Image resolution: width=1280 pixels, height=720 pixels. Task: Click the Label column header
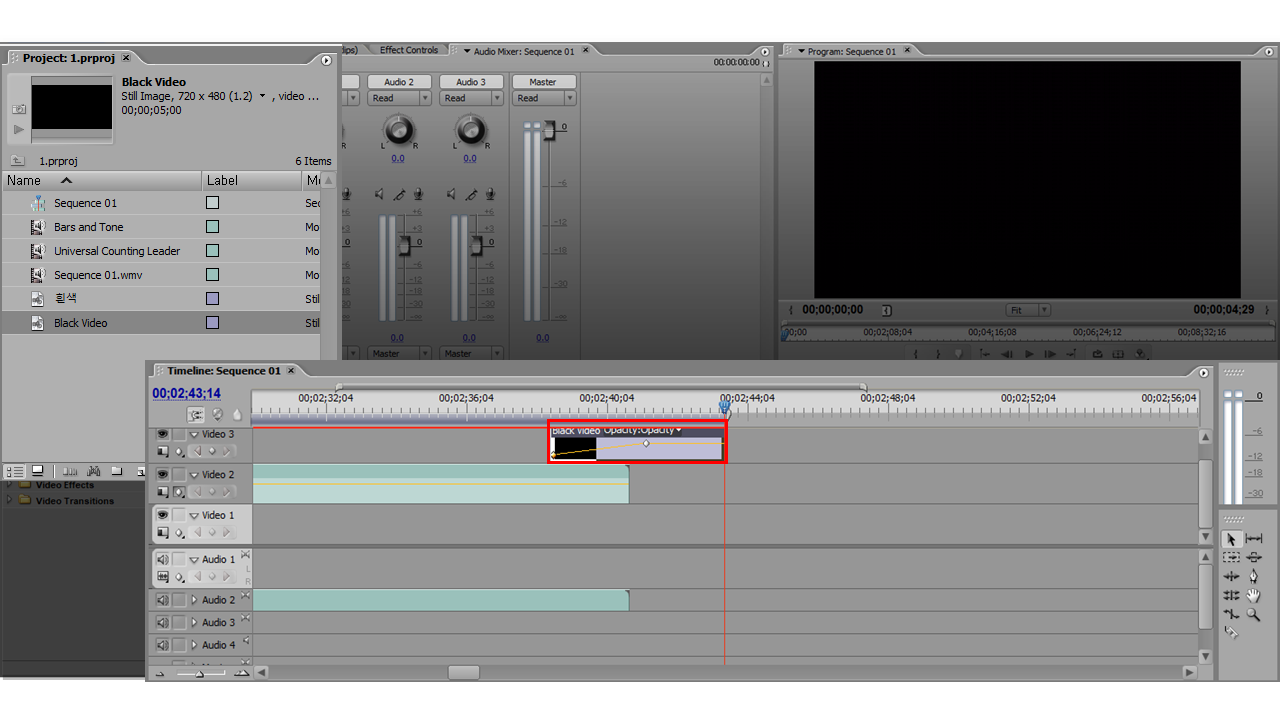point(252,181)
